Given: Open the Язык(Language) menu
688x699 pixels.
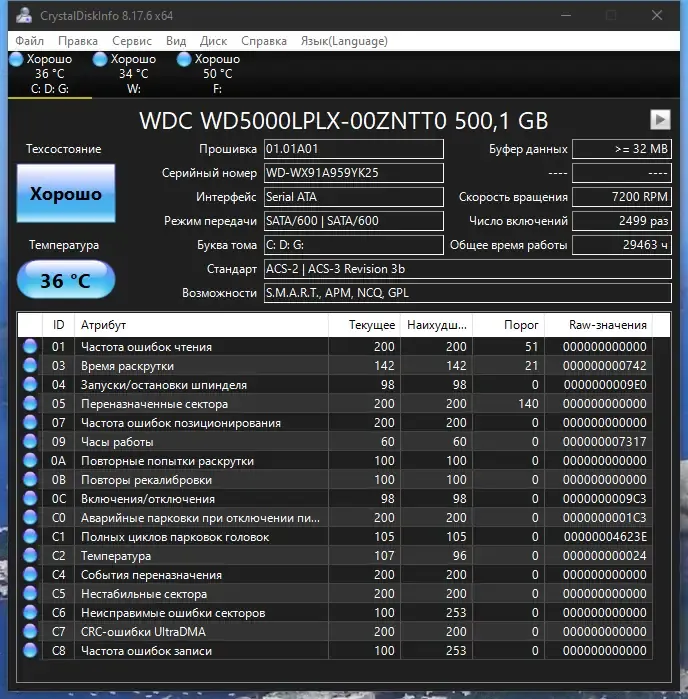Looking at the screenshot, I should 344,41.
